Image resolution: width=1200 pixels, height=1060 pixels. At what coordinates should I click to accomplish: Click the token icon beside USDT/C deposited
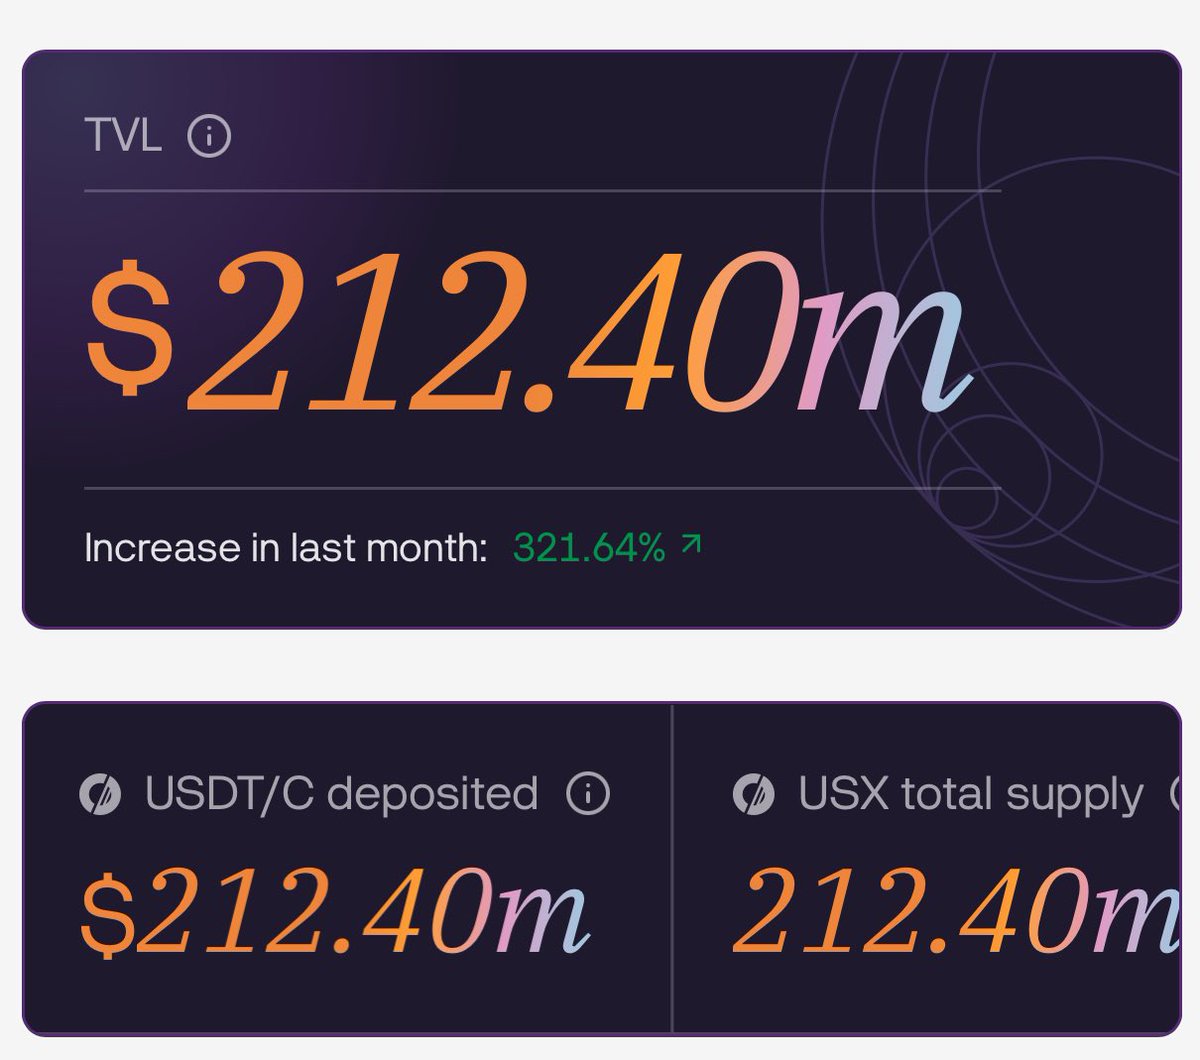pyautogui.click(x=100, y=795)
